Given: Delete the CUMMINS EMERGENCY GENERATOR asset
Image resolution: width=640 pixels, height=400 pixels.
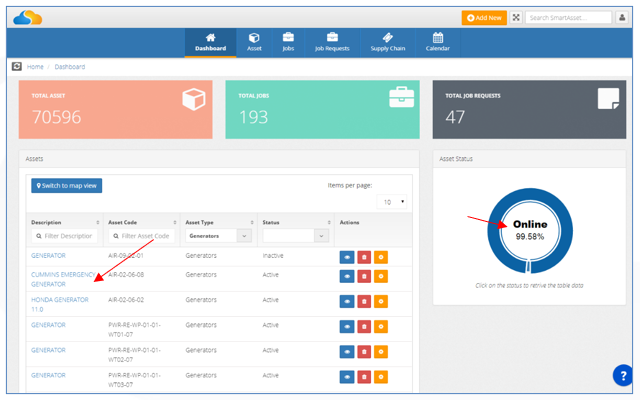Looking at the screenshot, I should [x=364, y=276].
